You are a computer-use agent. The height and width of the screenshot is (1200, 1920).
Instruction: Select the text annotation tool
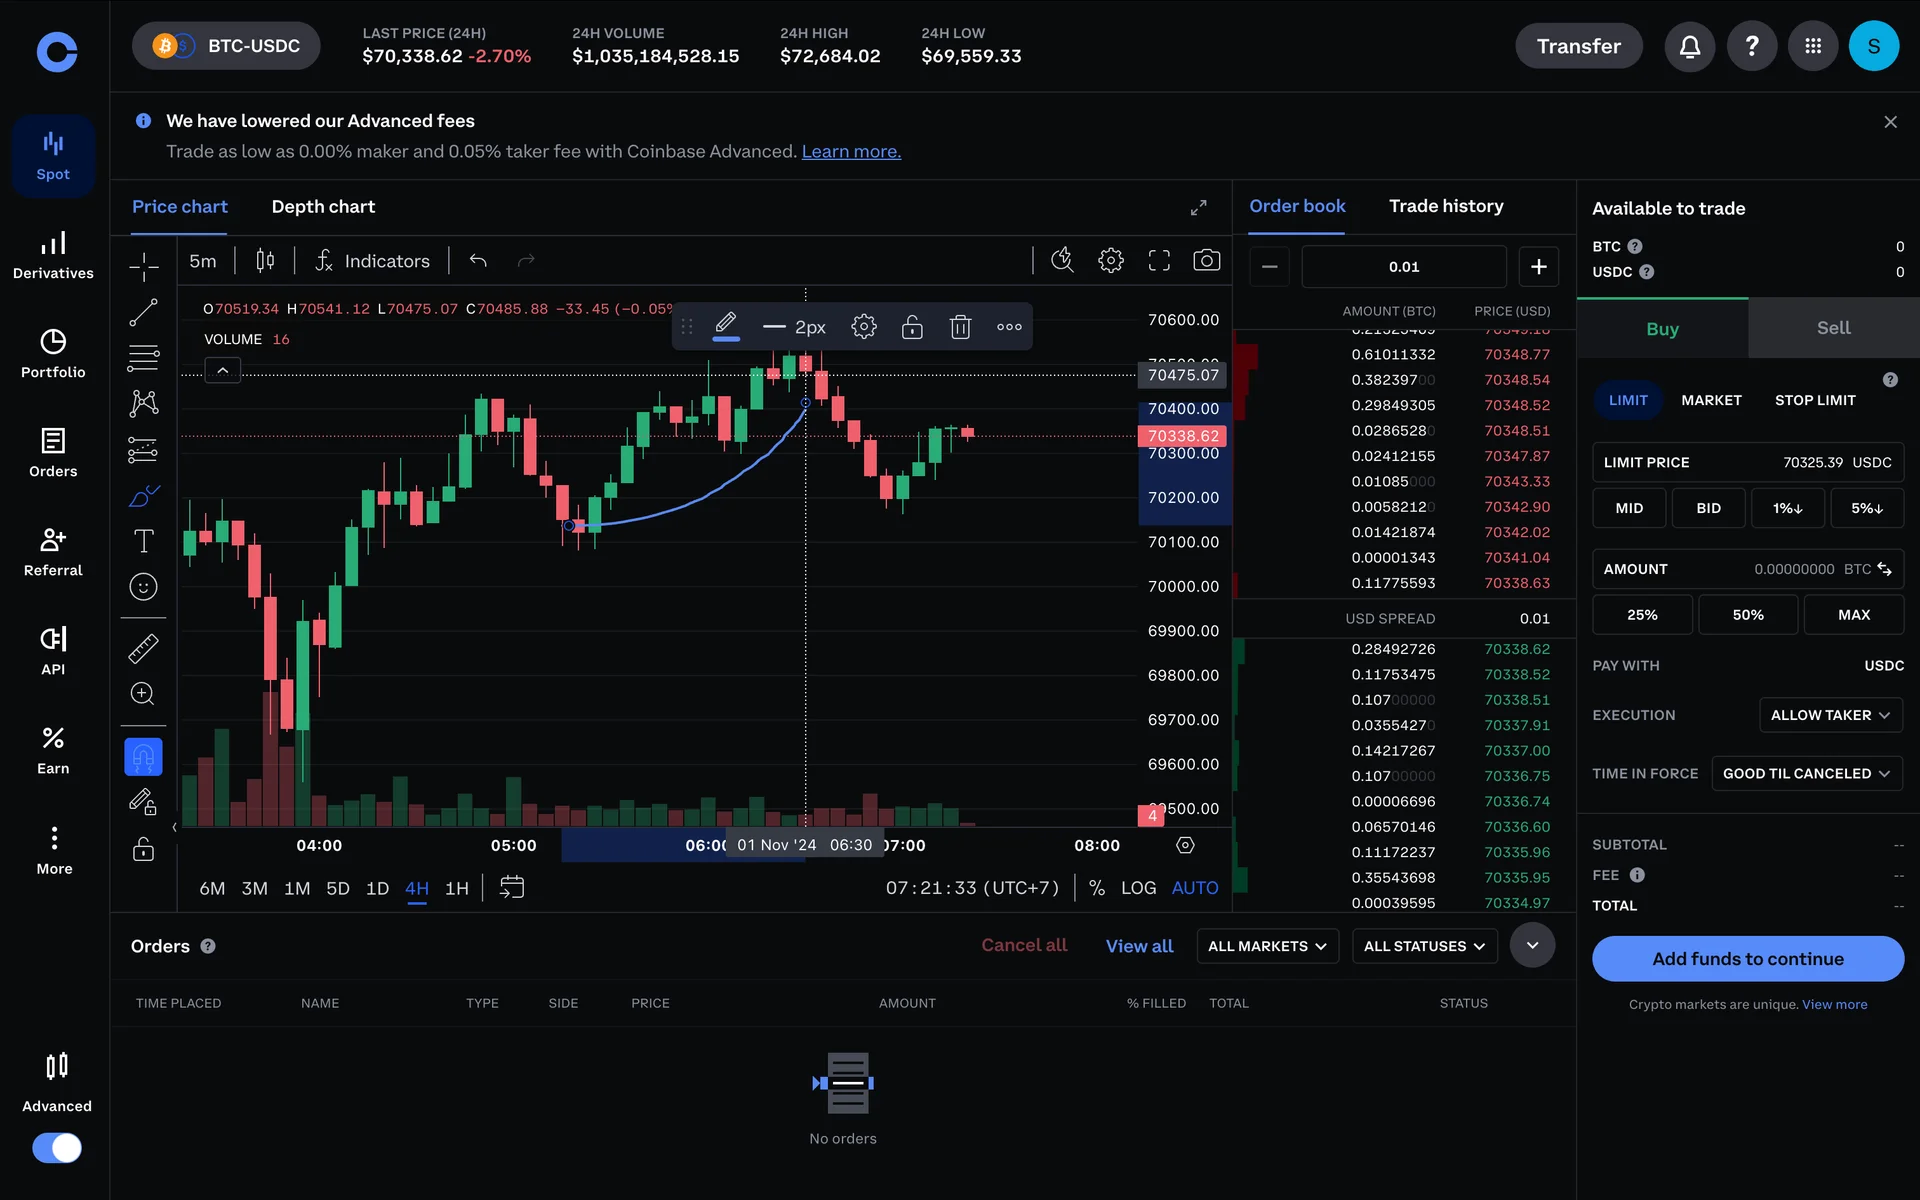pos(143,541)
